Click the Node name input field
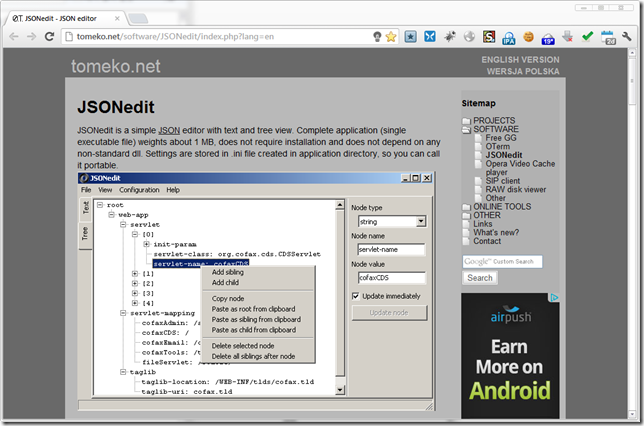 tap(391, 250)
